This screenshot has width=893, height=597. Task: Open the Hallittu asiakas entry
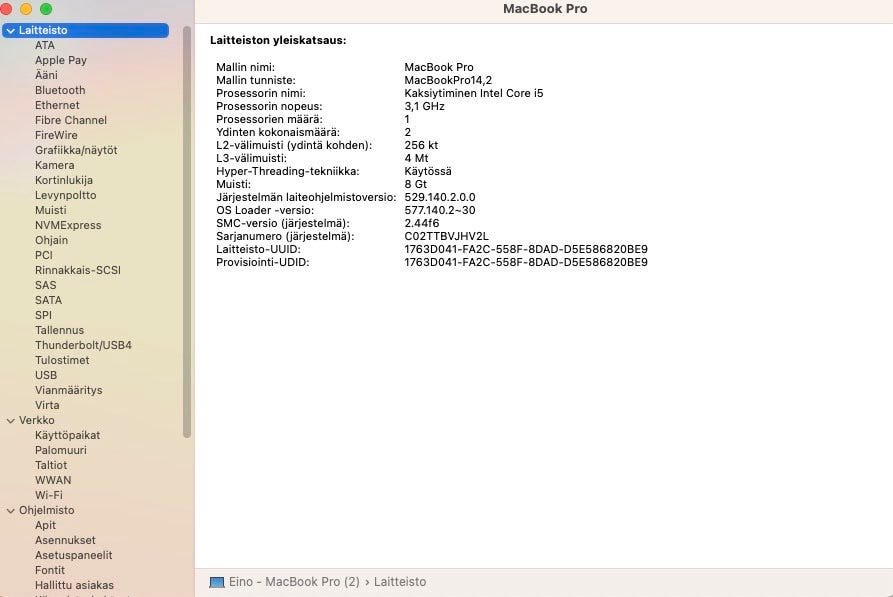74,586
